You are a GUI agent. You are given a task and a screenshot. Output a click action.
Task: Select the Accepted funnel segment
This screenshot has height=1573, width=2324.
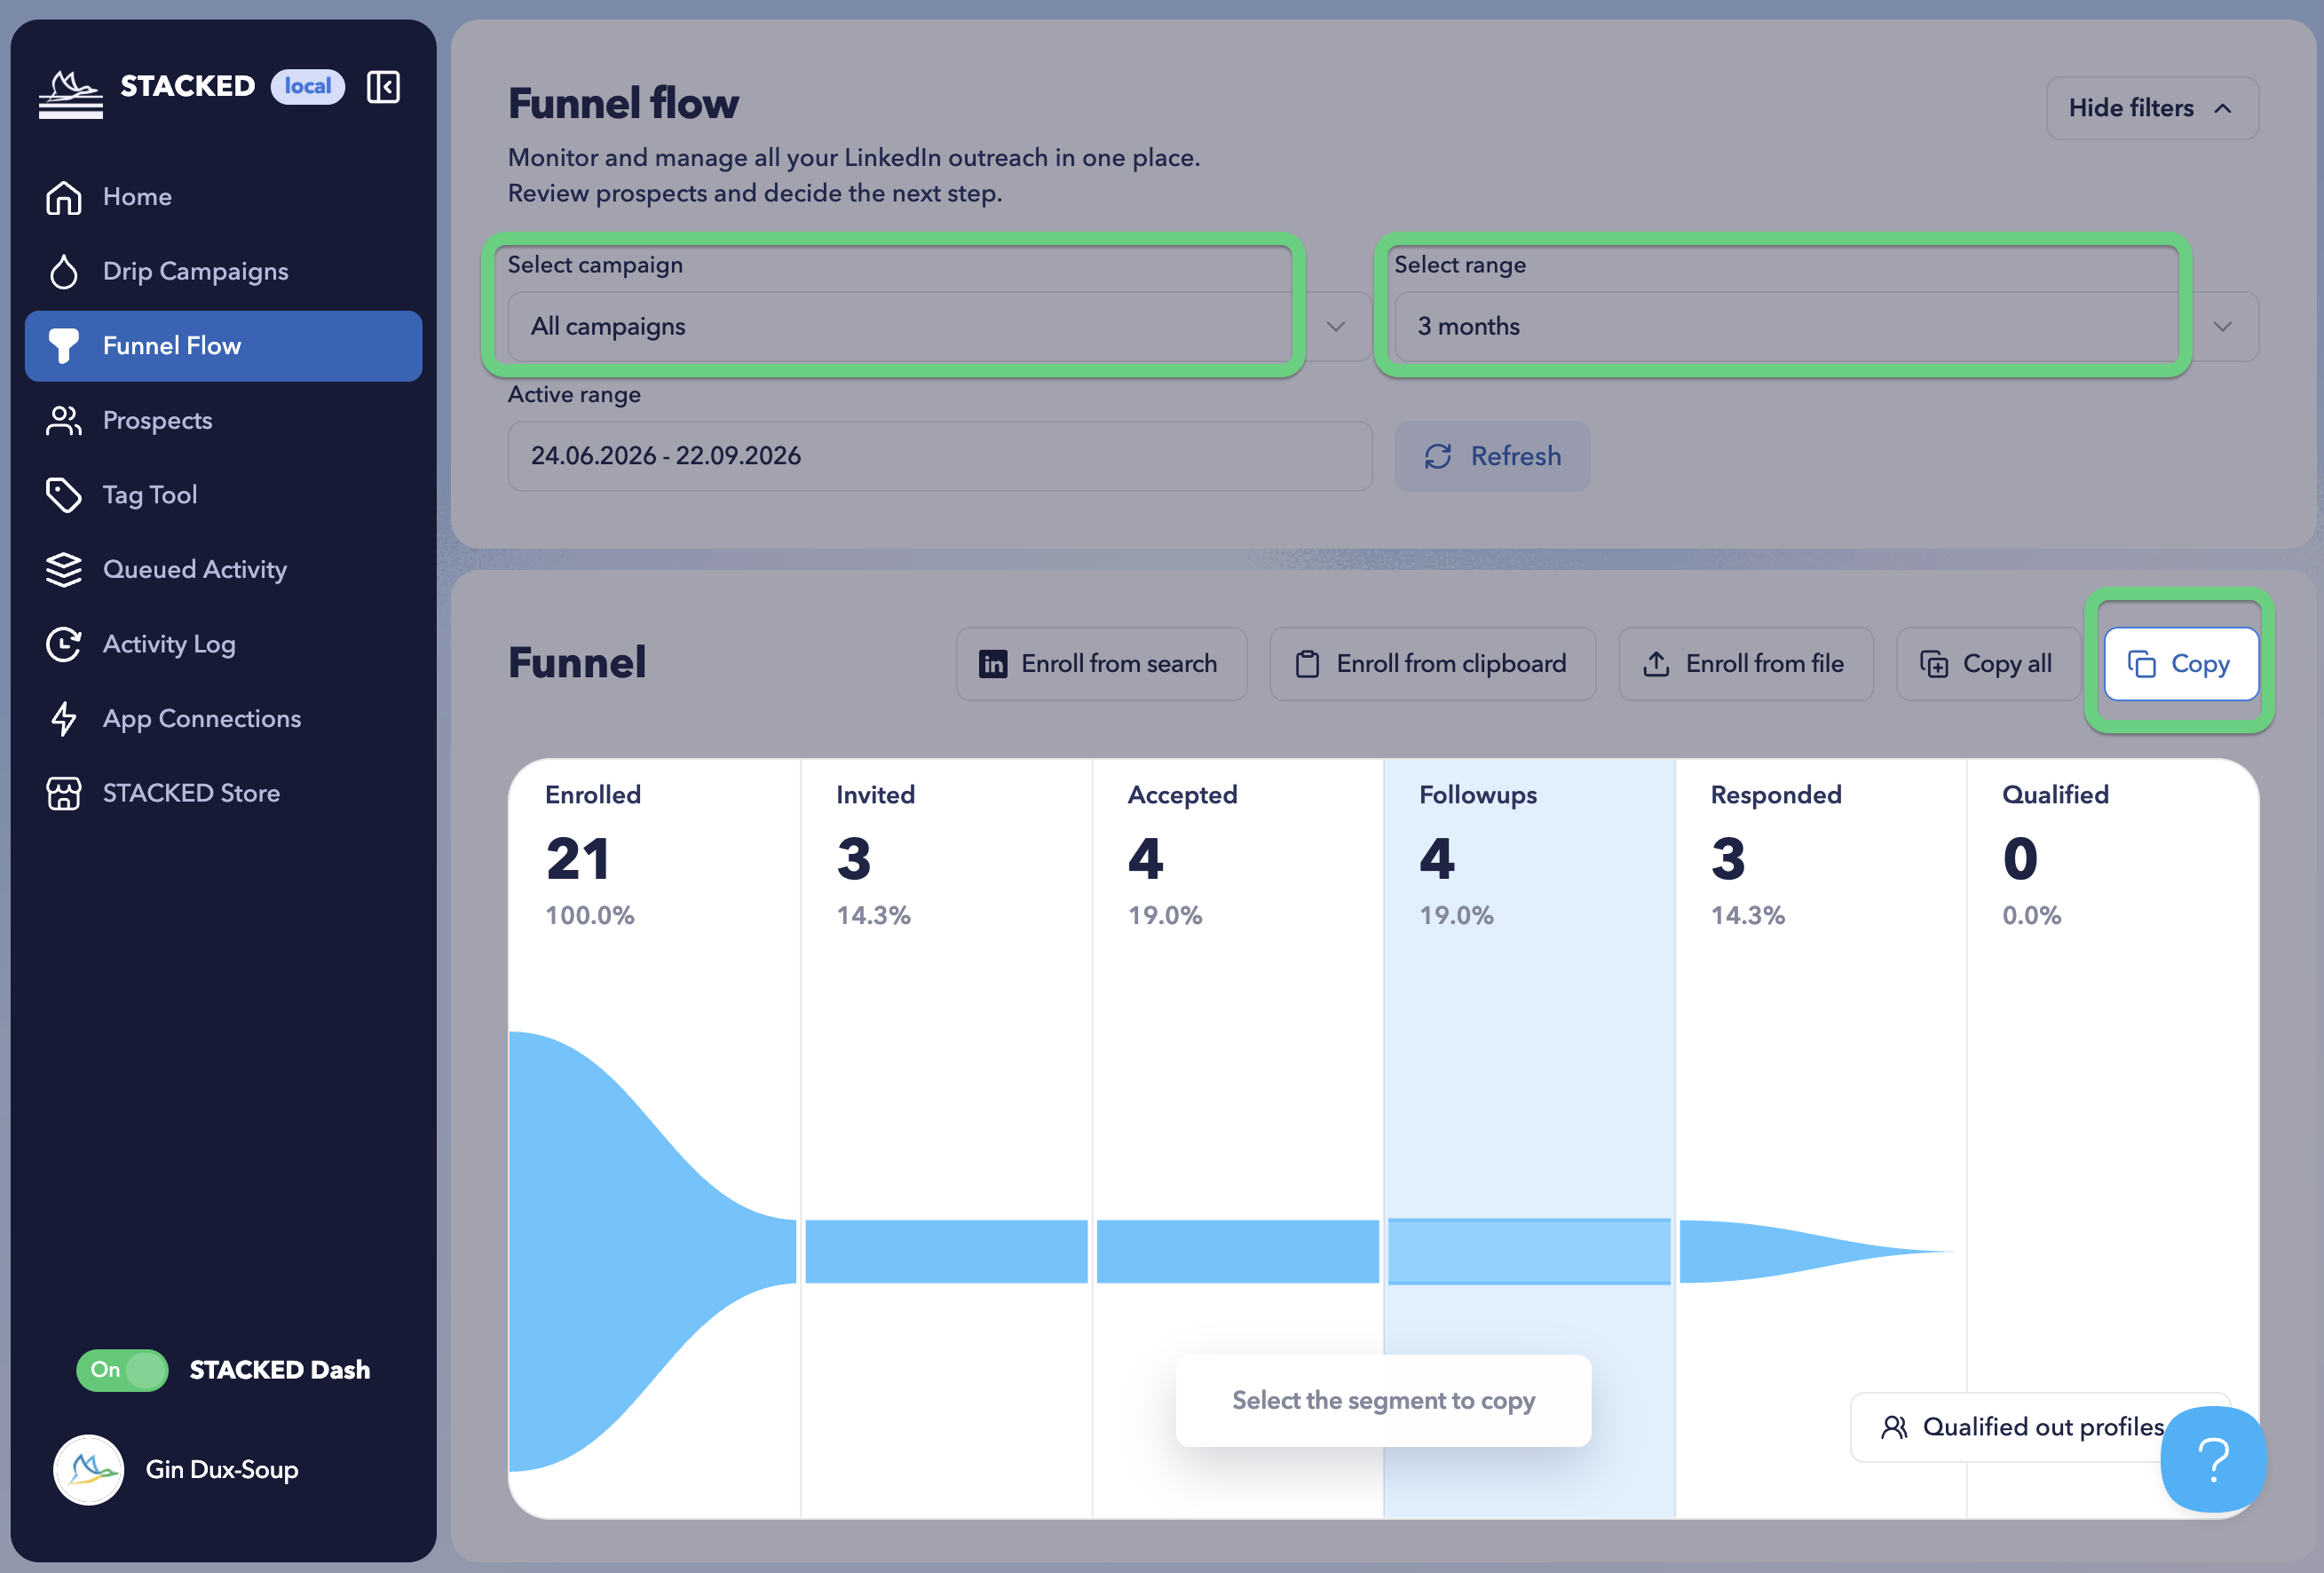1238,1138
